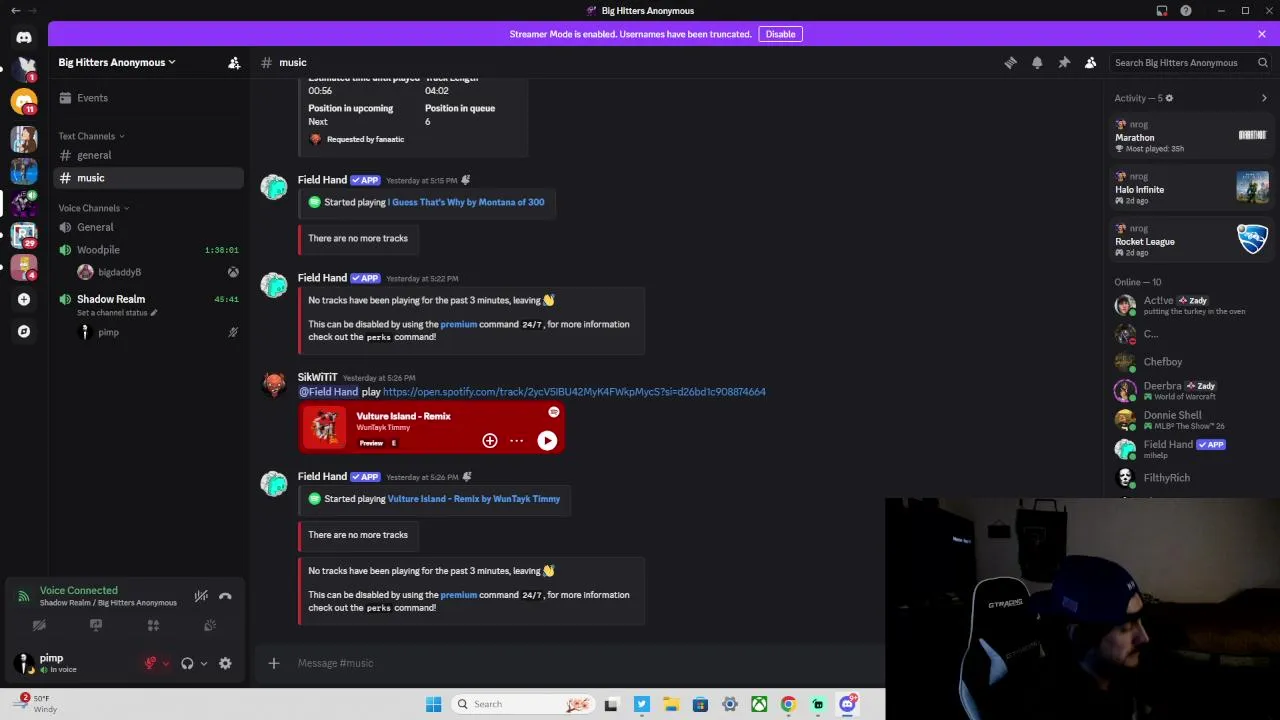The width and height of the screenshot is (1280, 720).
Task: Open the Help question mark icon
Action: point(1186,11)
